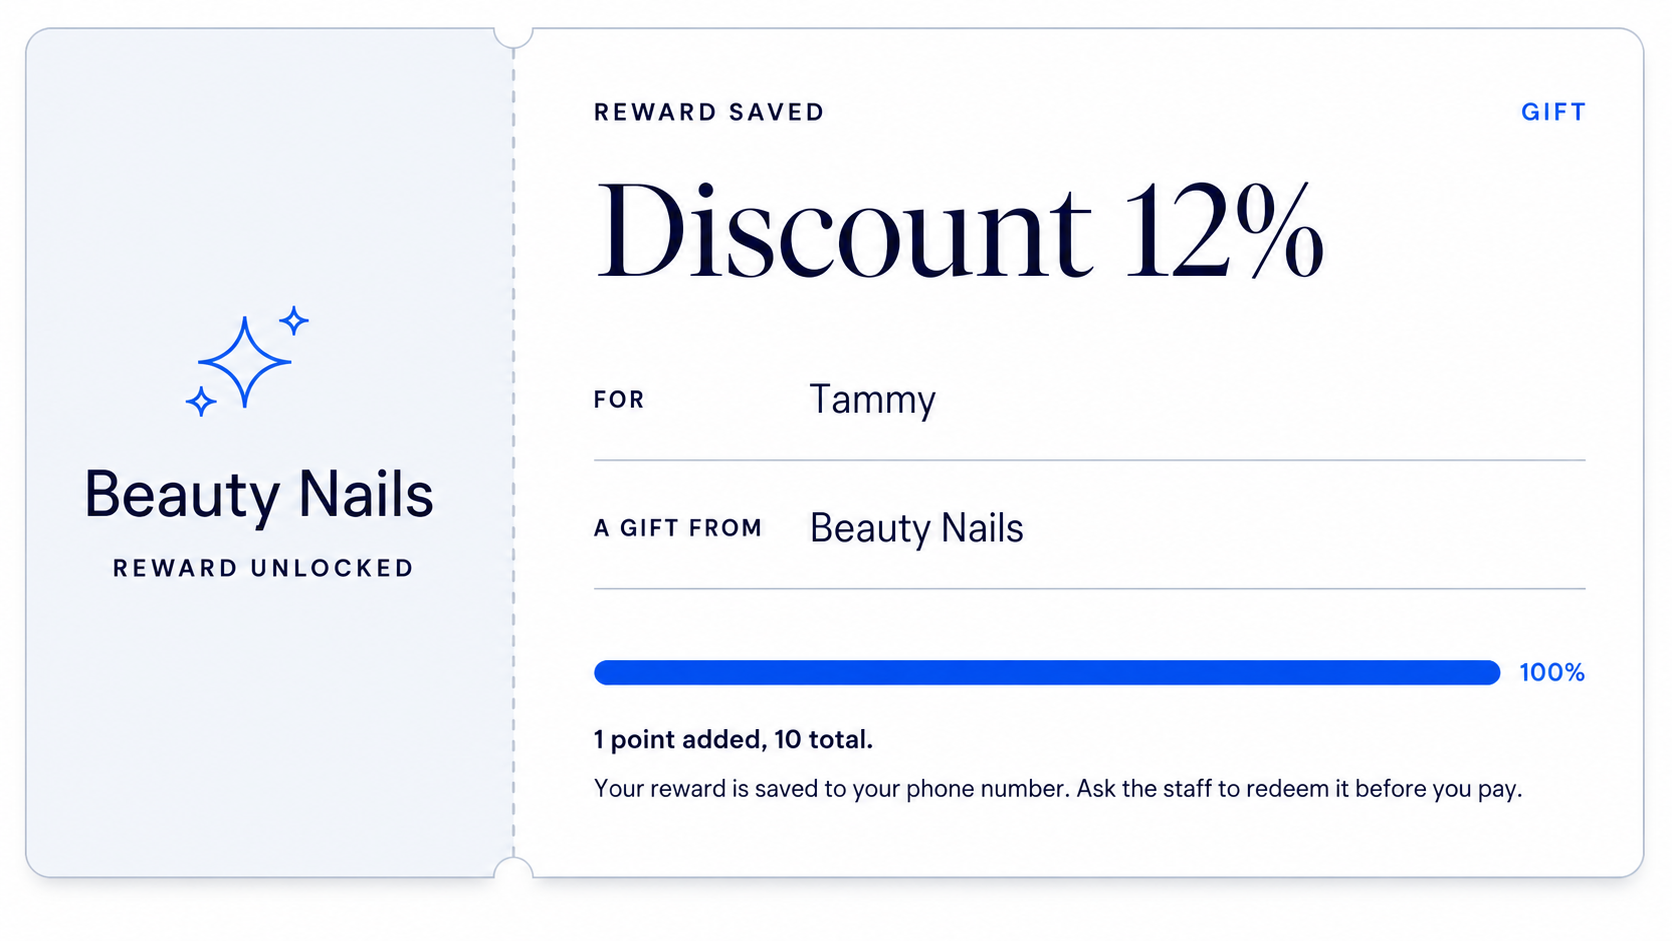Click the 100% progress value

pos(1552,672)
